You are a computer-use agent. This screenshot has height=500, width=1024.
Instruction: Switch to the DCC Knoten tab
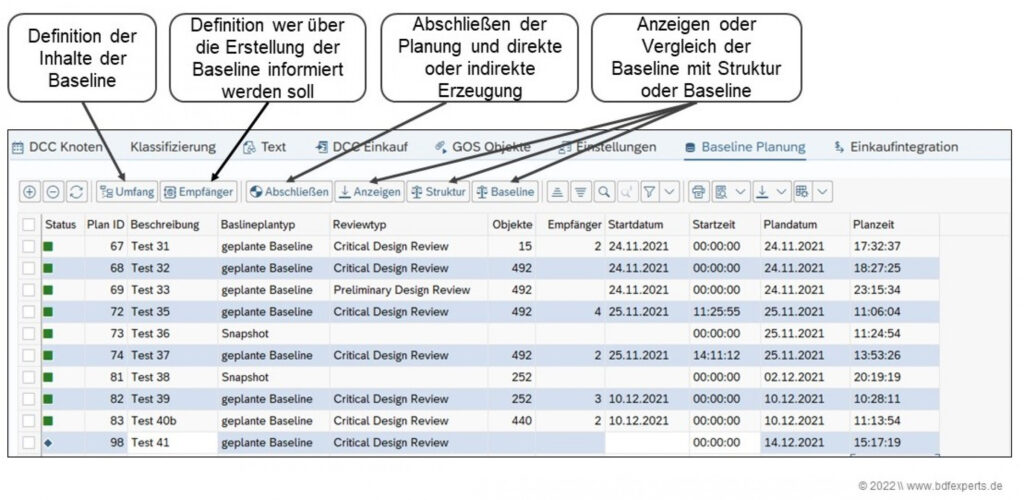click(58, 147)
